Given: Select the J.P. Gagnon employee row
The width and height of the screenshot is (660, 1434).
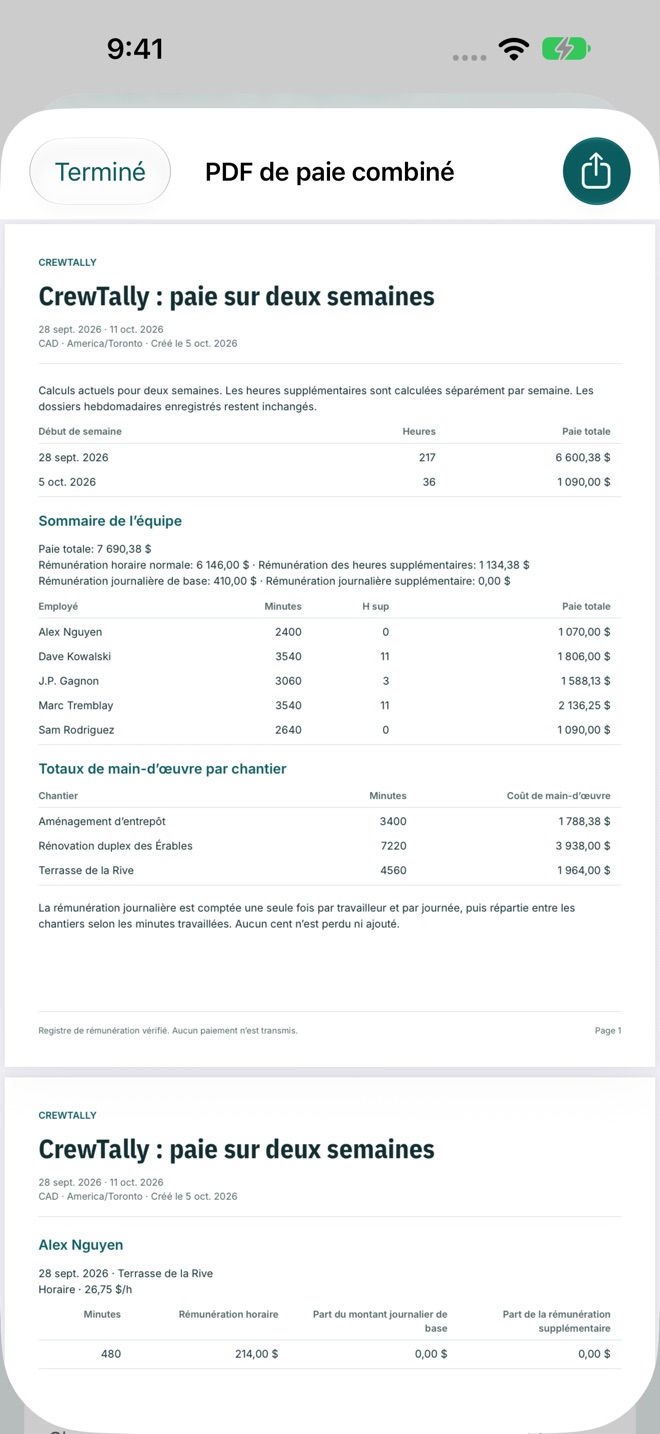Looking at the screenshot, I should click(x=329, y=681).
